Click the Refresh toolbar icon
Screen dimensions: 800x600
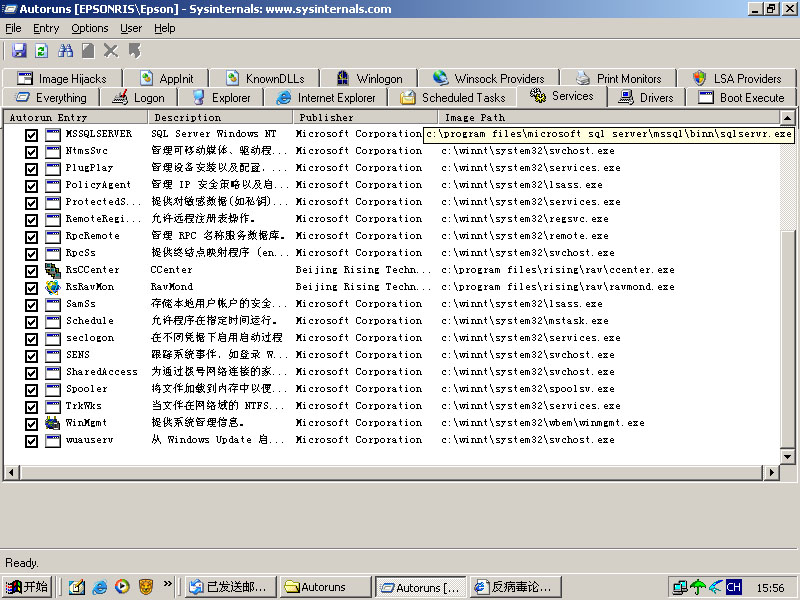pos(42,51)
